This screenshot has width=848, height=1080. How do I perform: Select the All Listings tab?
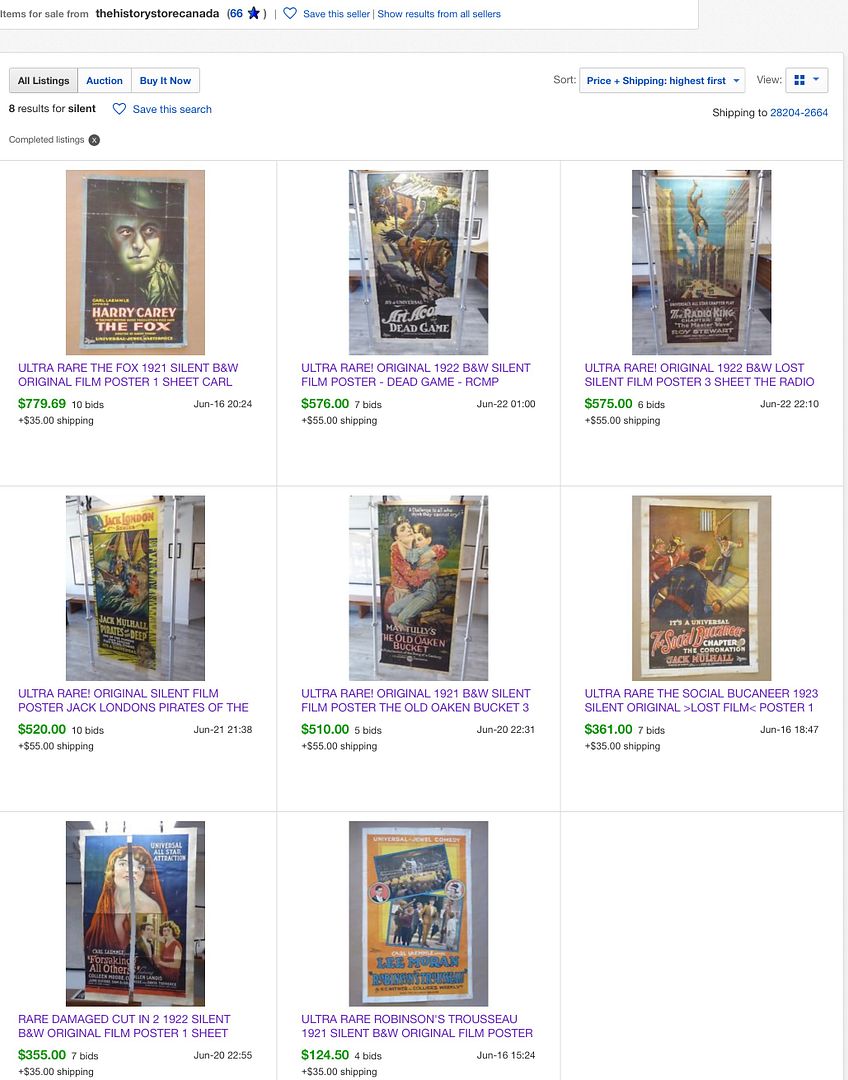pos(43,81)
